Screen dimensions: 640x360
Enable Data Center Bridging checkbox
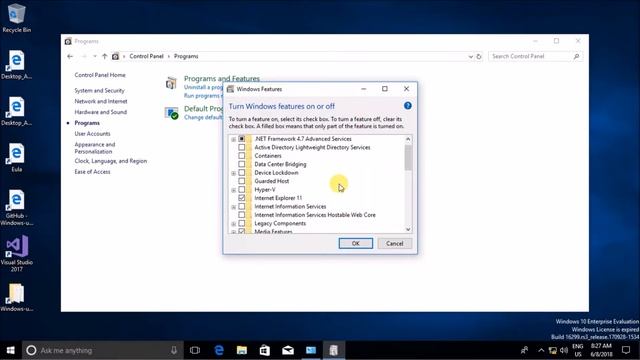click(x=242, y=164)
